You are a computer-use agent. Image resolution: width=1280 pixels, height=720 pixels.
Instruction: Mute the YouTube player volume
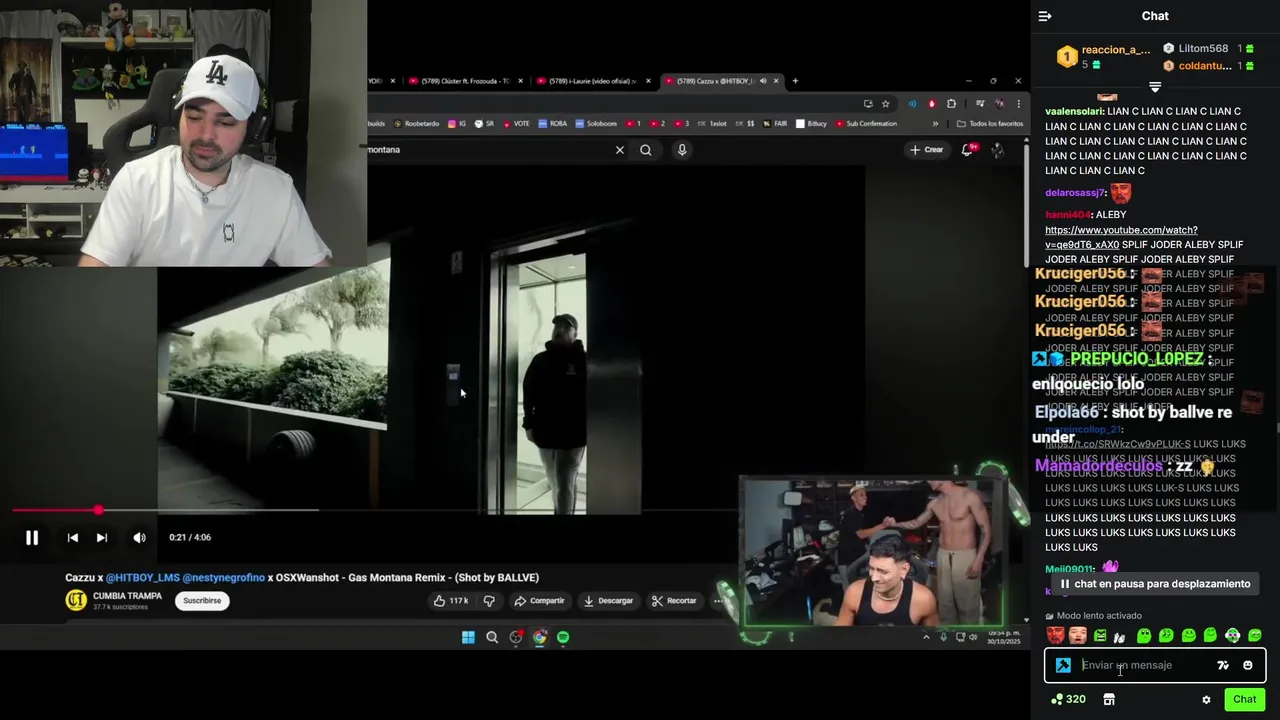pos(139,538)
